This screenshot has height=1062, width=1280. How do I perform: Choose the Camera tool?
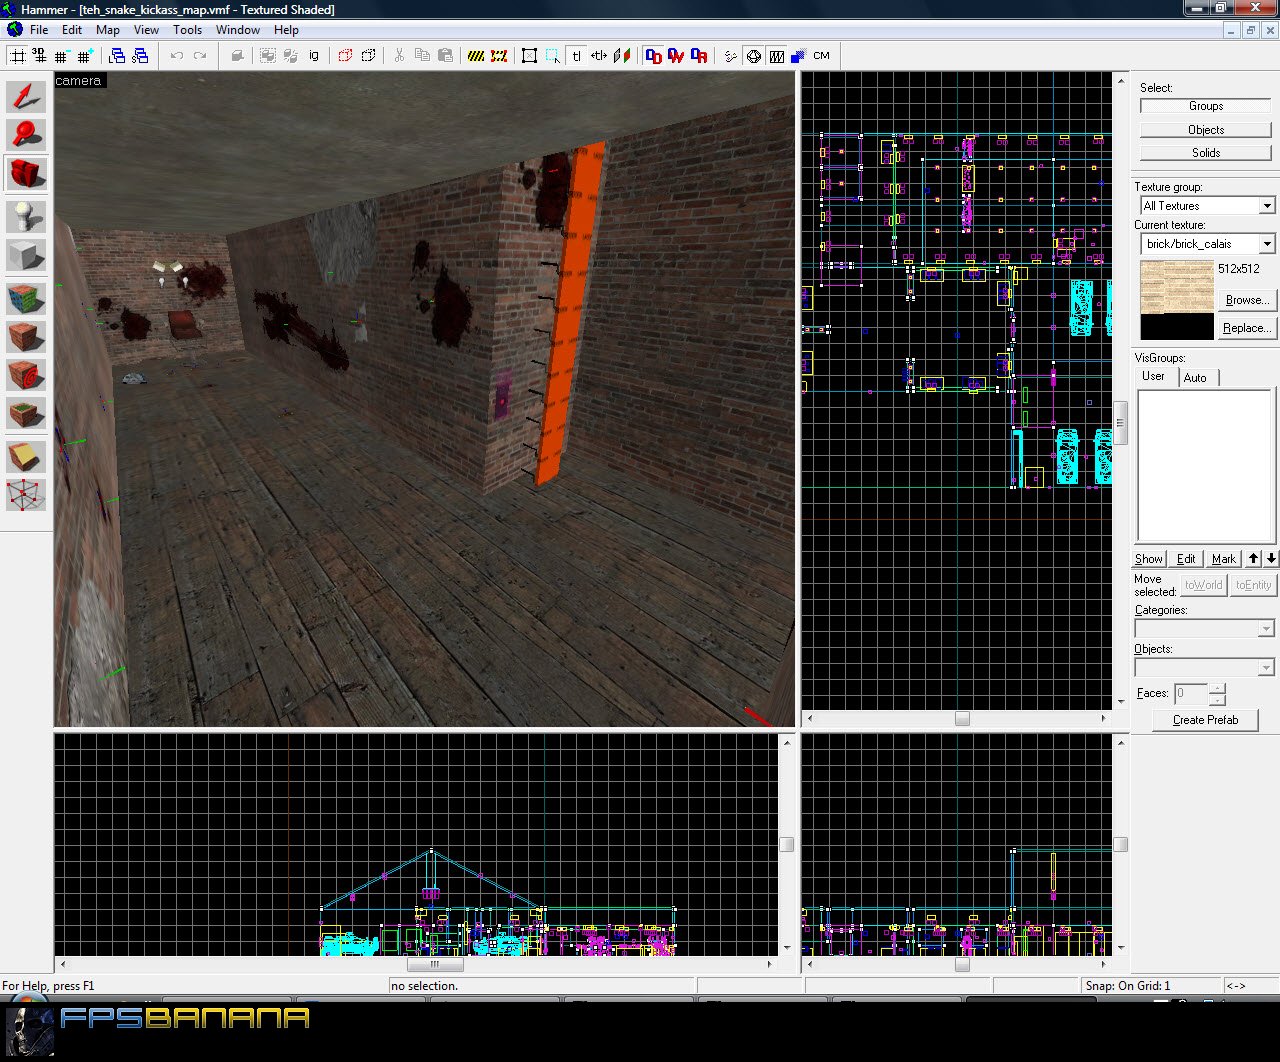(26, 173)
